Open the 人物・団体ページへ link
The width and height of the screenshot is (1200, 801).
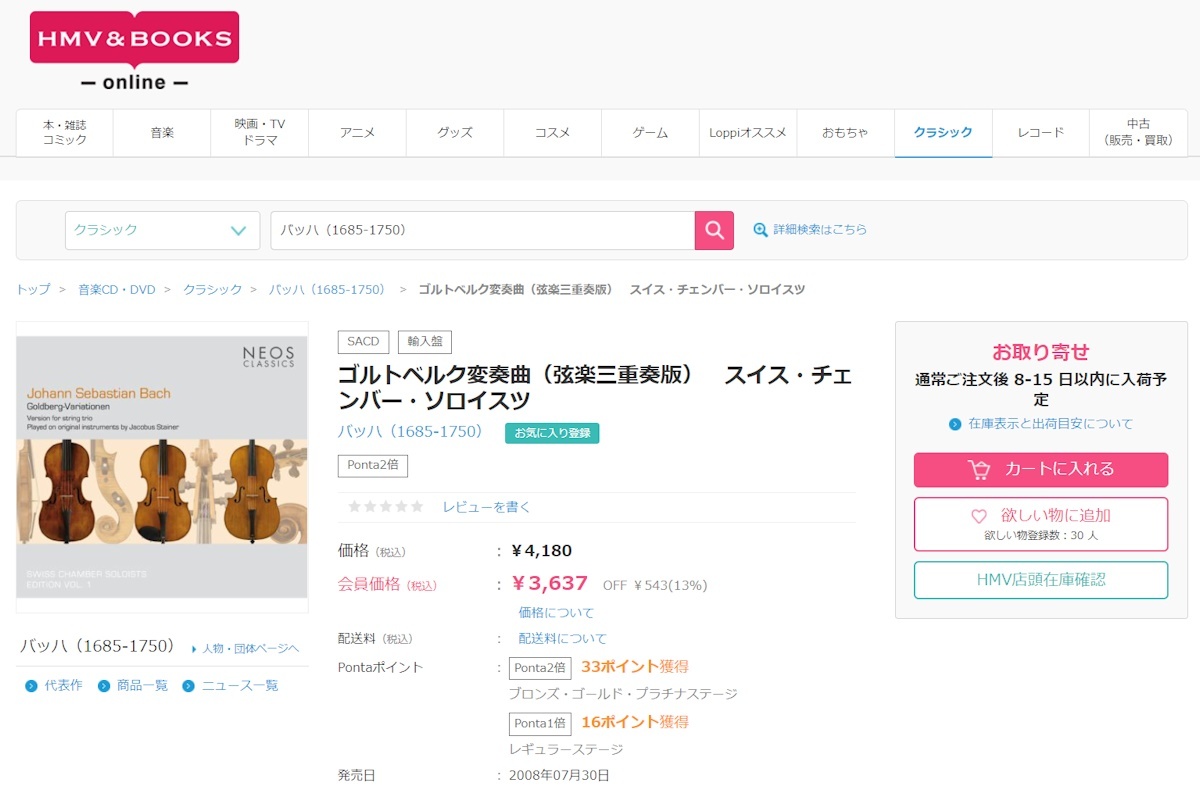pyautogui.click(x=251, y=649)
